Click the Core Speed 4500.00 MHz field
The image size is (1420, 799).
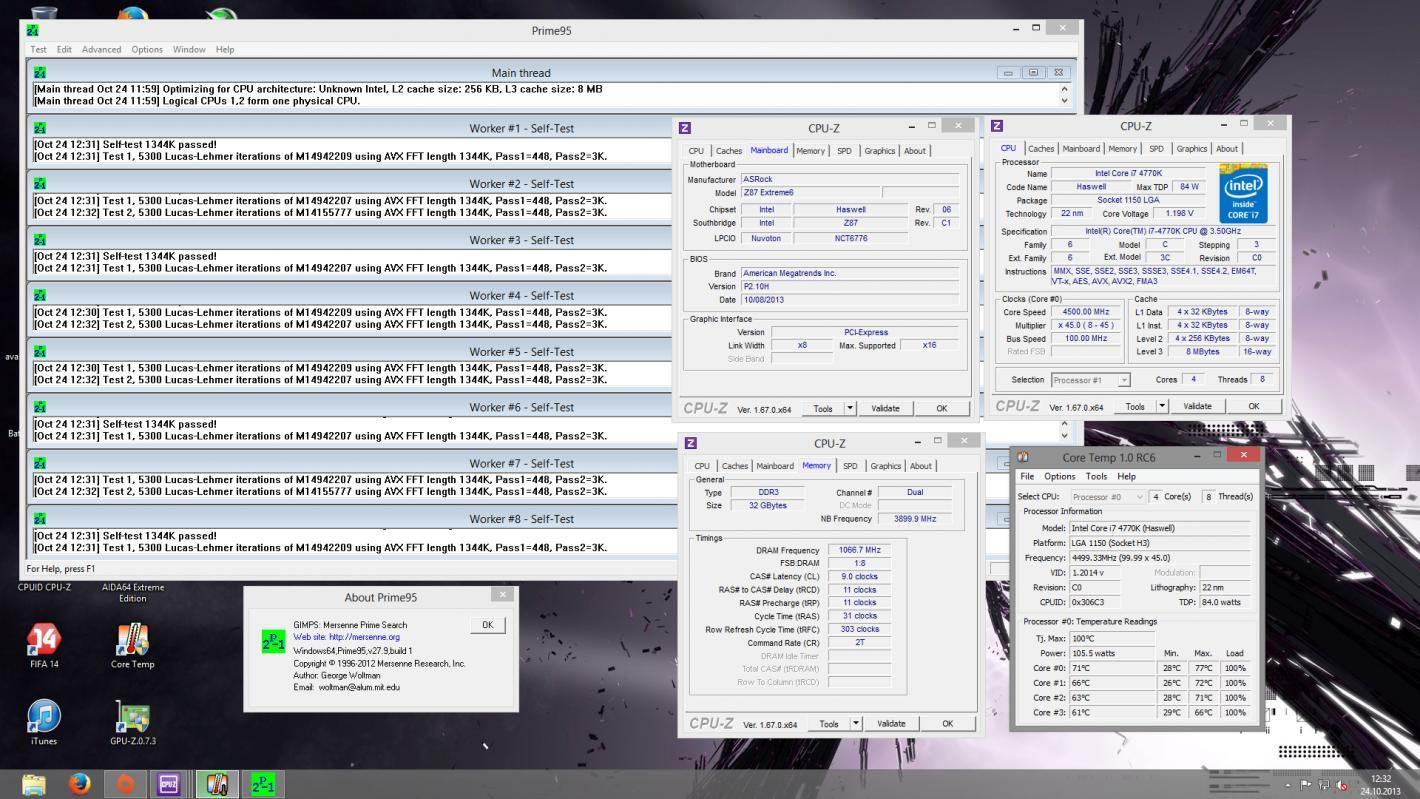(x=1084, y=312)
